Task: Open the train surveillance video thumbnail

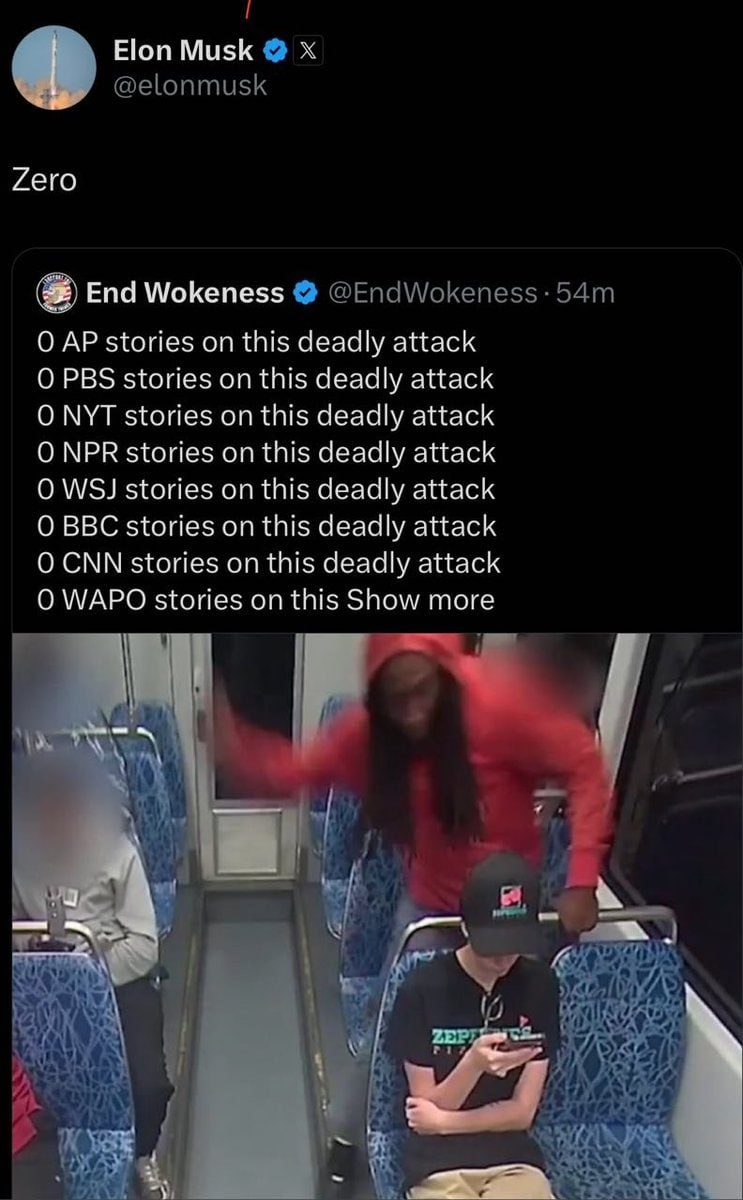Action: tap(377, 916)
